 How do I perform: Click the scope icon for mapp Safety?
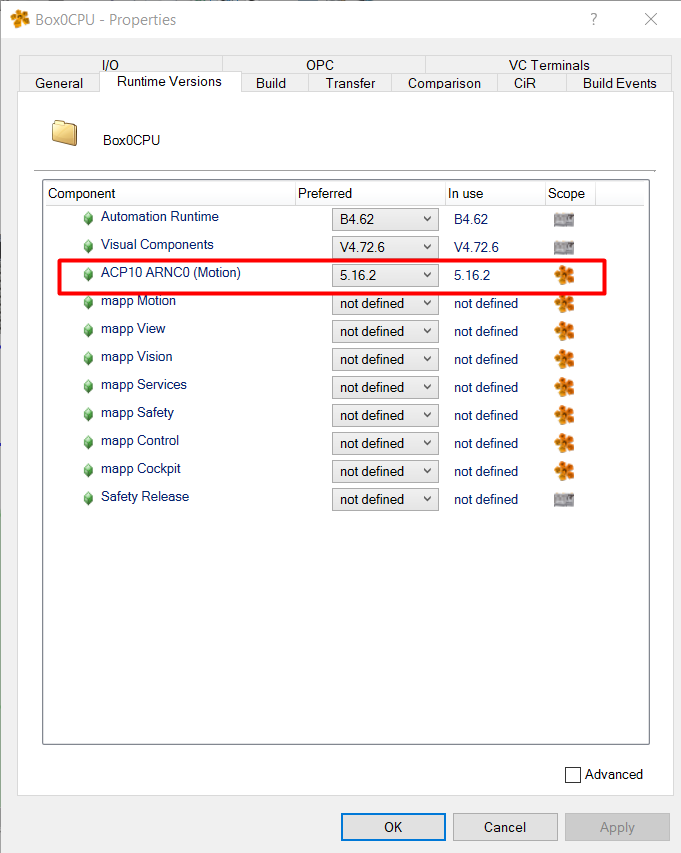(564, 416)
